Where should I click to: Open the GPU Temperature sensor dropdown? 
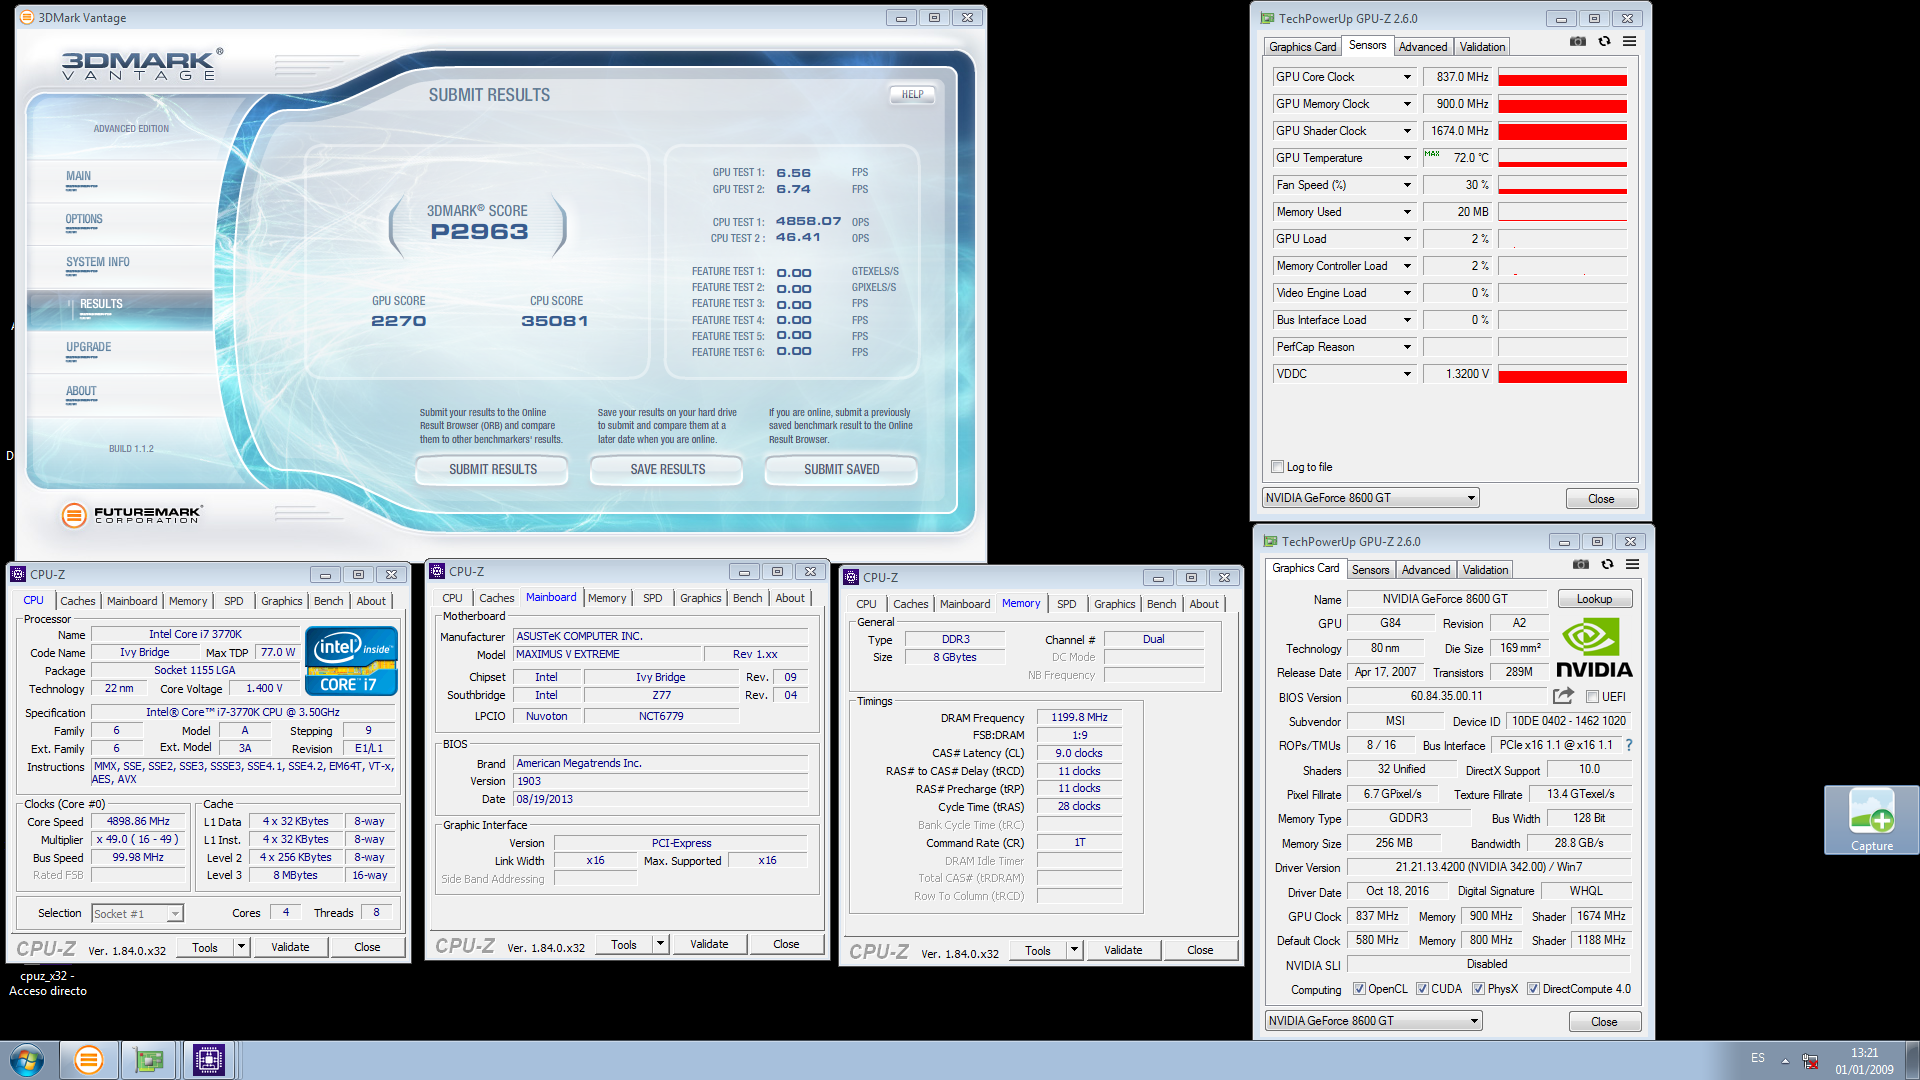[x=1407, y=158]
